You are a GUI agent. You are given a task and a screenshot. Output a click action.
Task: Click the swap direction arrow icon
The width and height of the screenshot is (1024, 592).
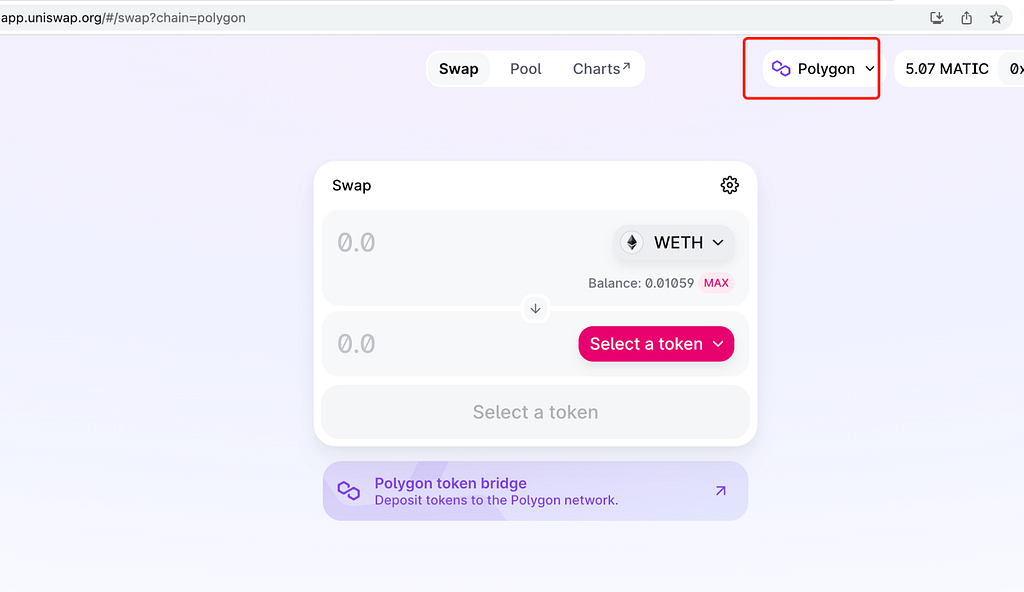[x=536, y=308]
